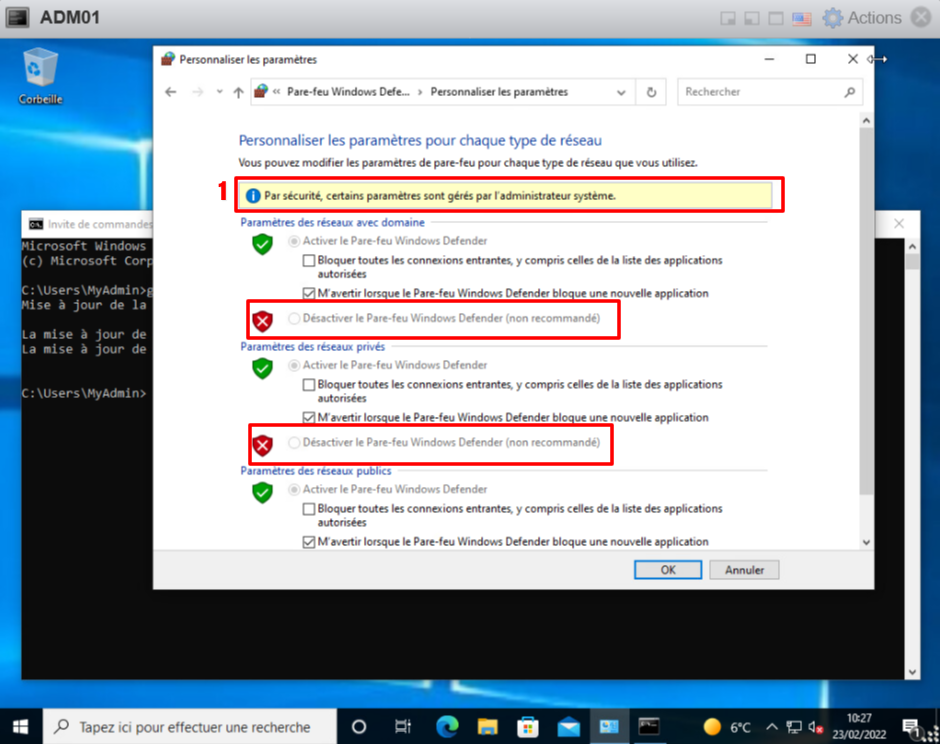Toggle notify checkbox under private networks
The width and height of the screenshot is (940, 744).
(x=310, y=417)
